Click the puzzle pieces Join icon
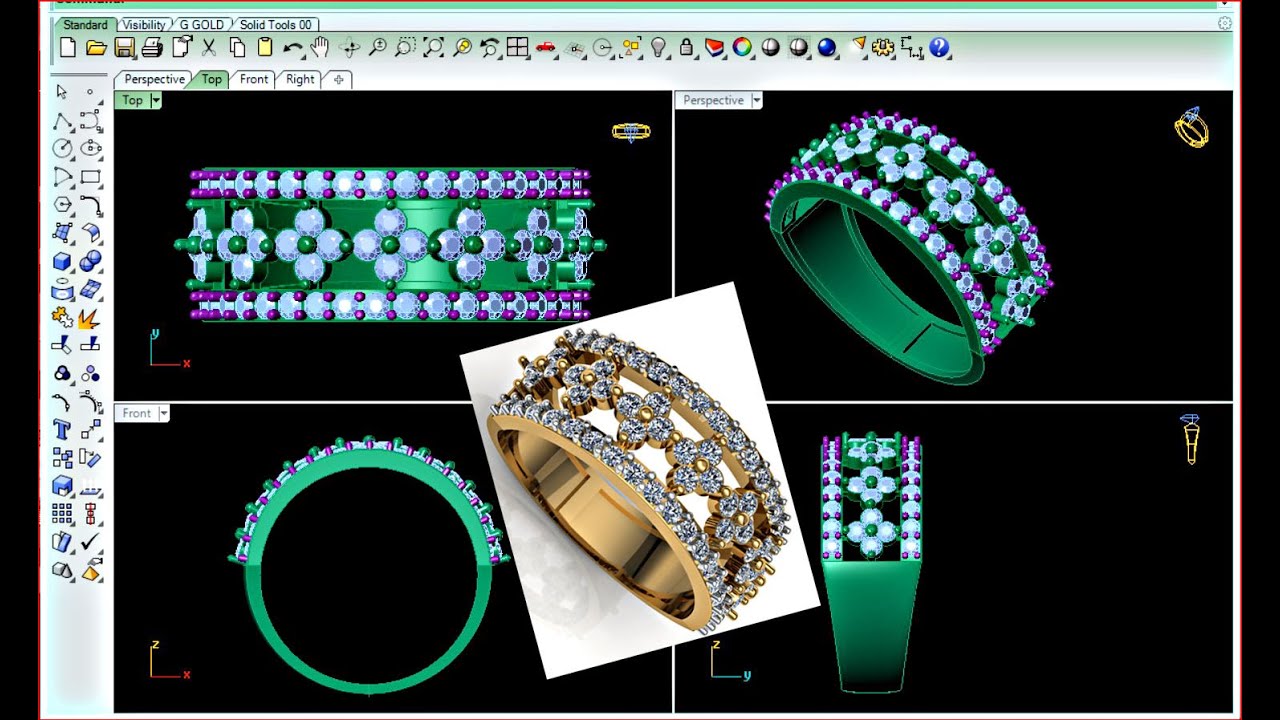Viewport: 1280px width, 720px height. tap(62, 318)
